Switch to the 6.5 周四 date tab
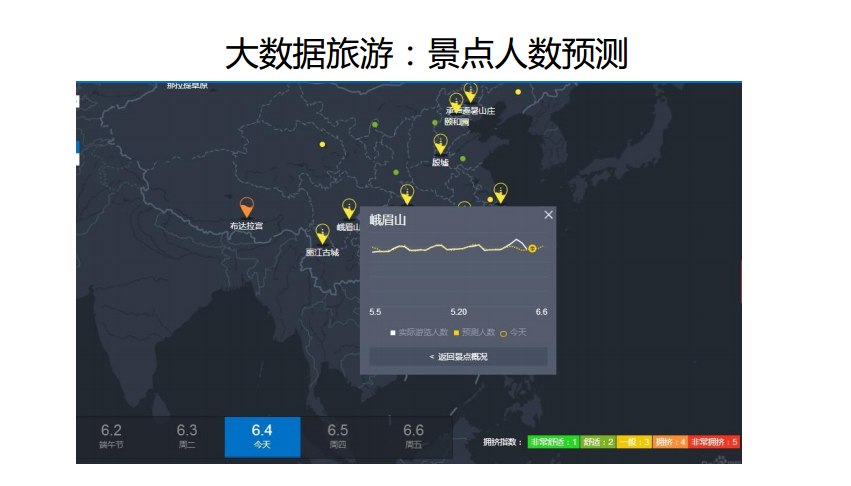851x486 pixels. tap(338, 435)
